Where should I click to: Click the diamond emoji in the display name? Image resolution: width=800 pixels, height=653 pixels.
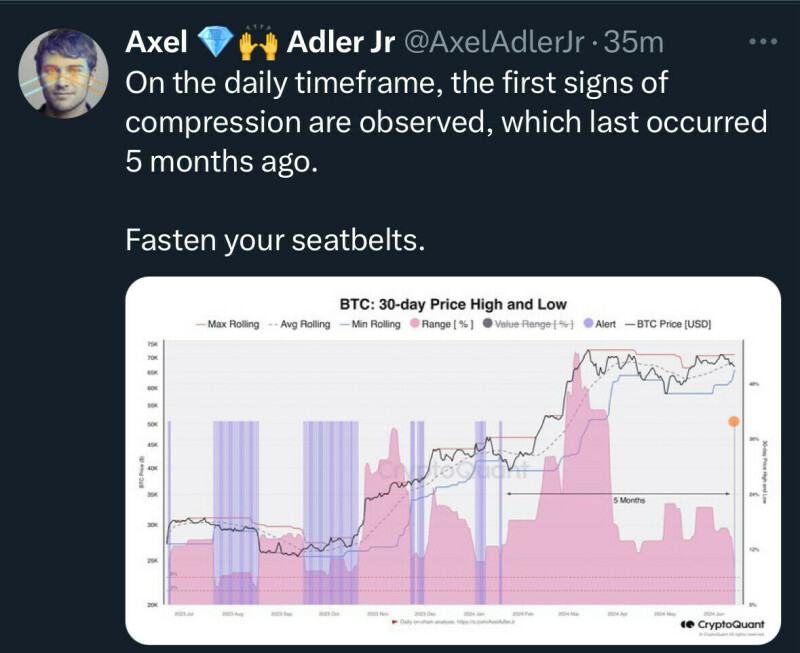213,42
